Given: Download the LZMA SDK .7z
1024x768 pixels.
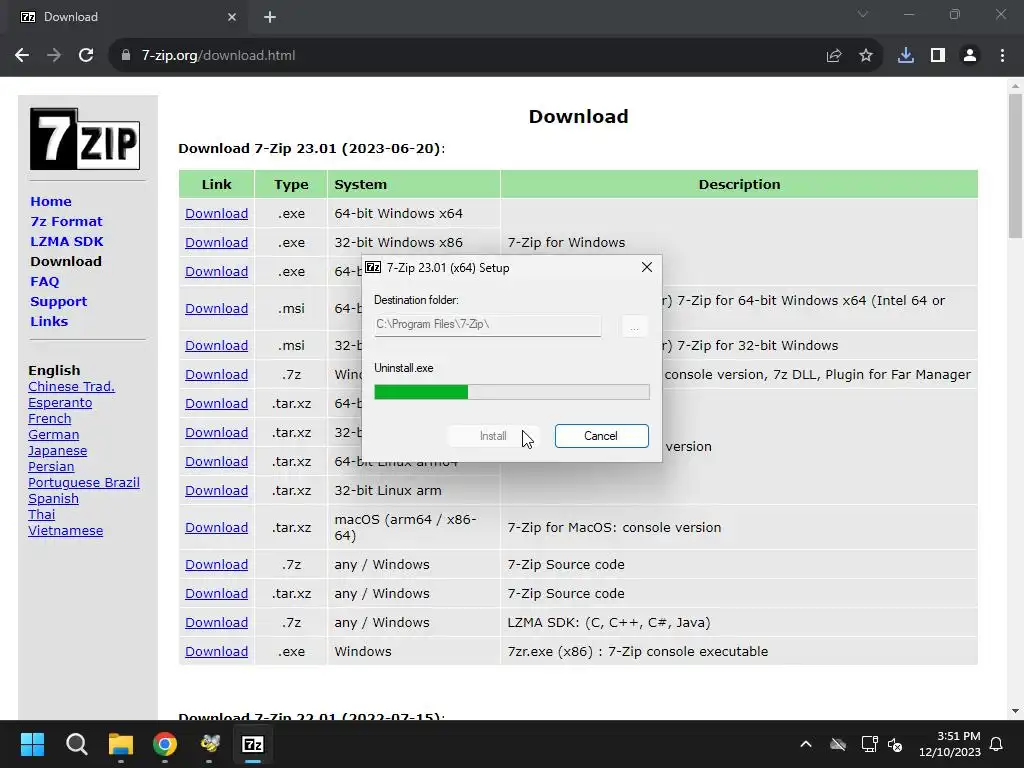Looking at the screenshot, I should [216, 622].
